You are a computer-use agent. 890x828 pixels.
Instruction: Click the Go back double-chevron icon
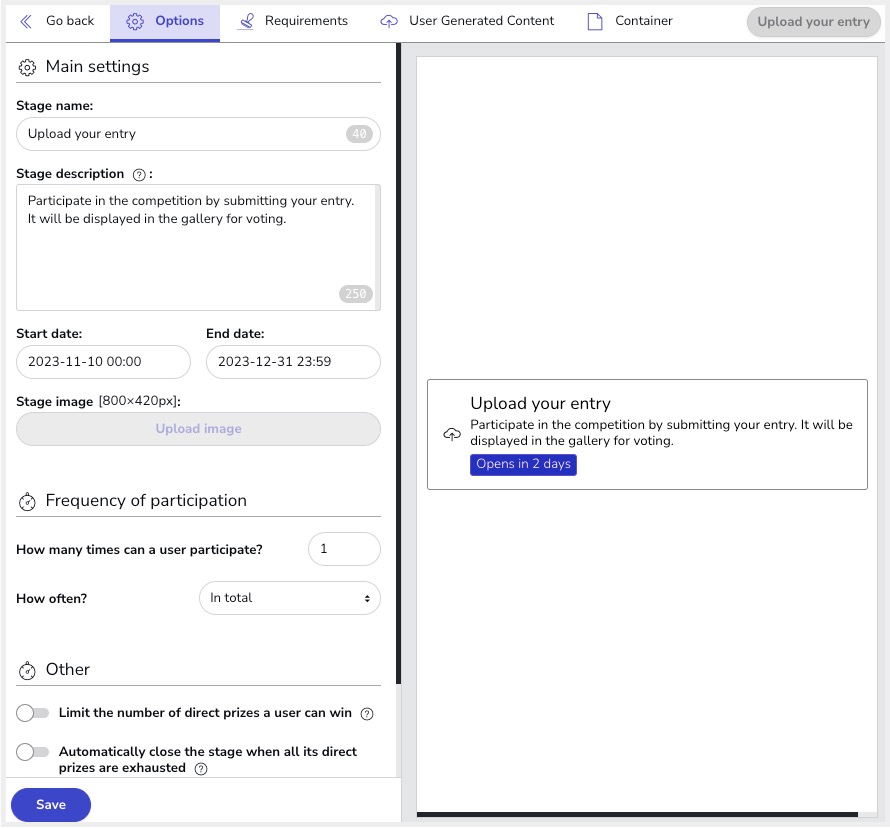(26, 21)
